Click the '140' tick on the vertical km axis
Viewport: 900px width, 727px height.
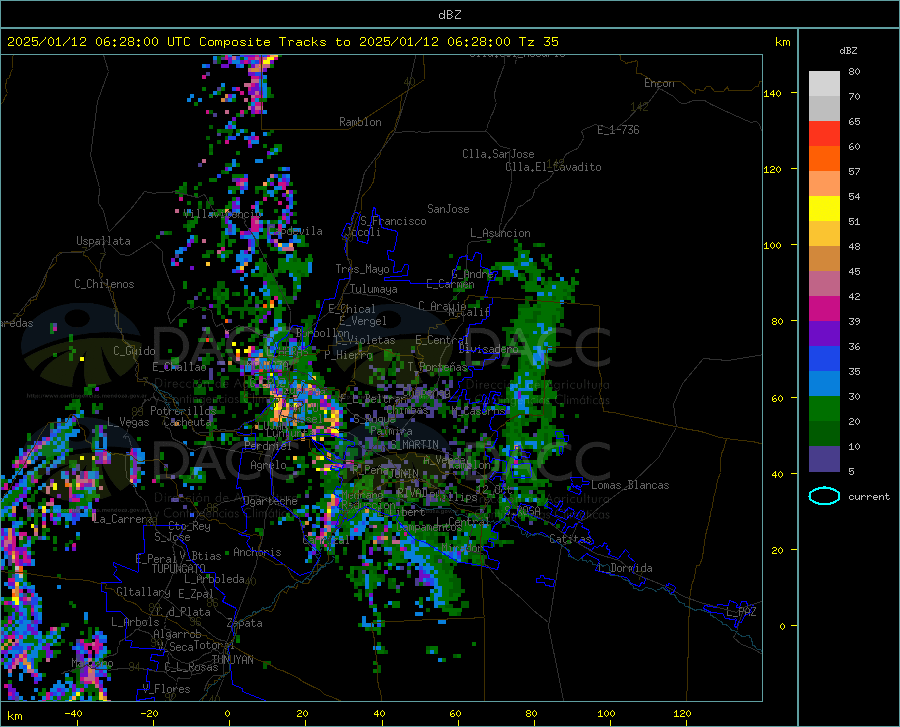(x=772, y=93)
